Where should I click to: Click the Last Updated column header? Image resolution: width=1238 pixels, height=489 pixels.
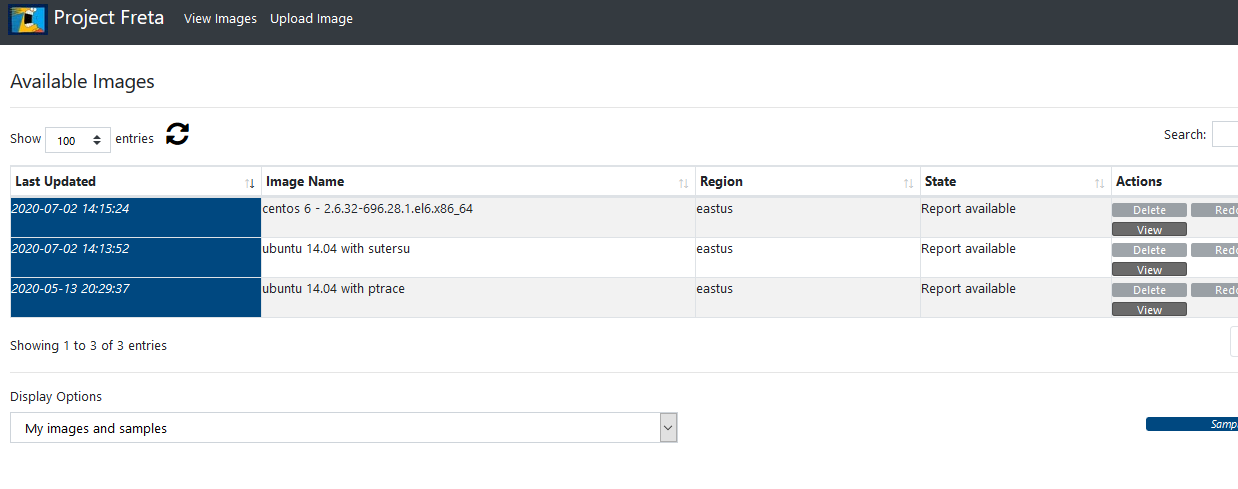[136, 182]
